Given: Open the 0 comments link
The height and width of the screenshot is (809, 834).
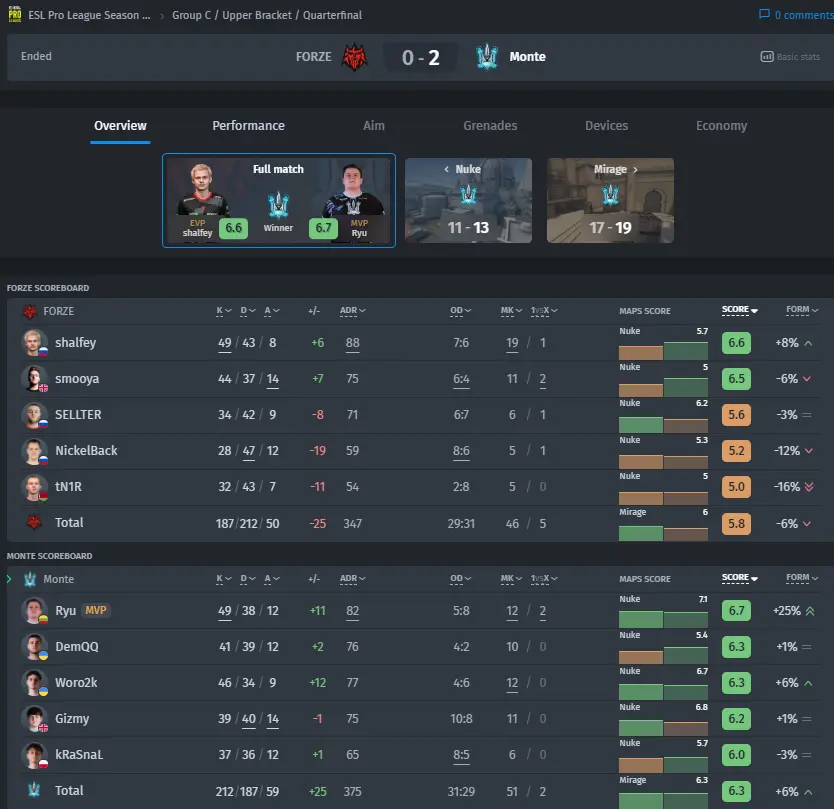Looking at the screenshot, I should point(804,15).
